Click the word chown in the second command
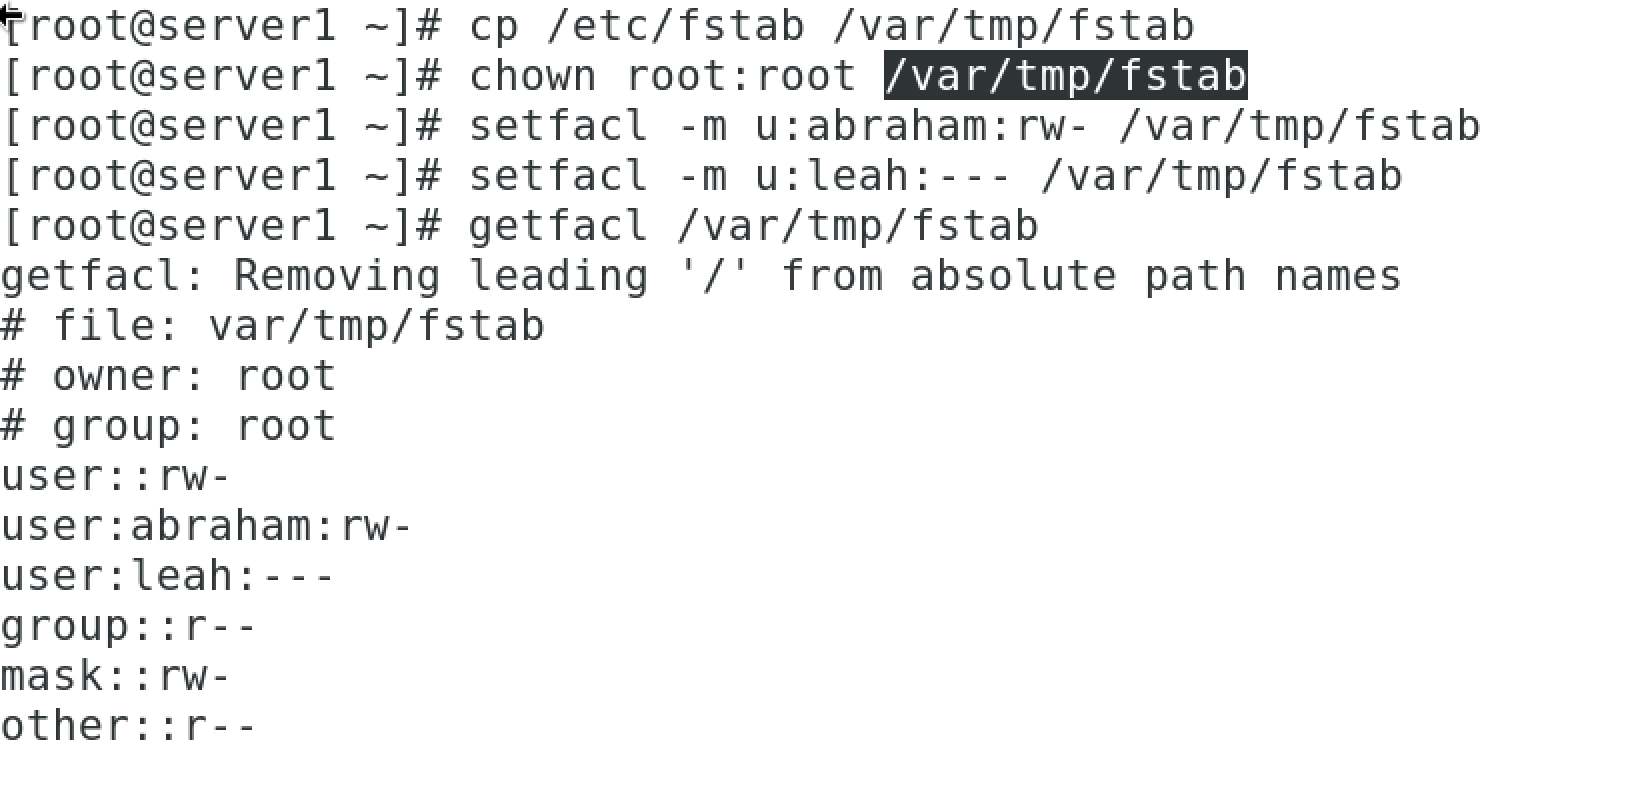Viewport: 1626px width, 788px height. pos(532,76)
